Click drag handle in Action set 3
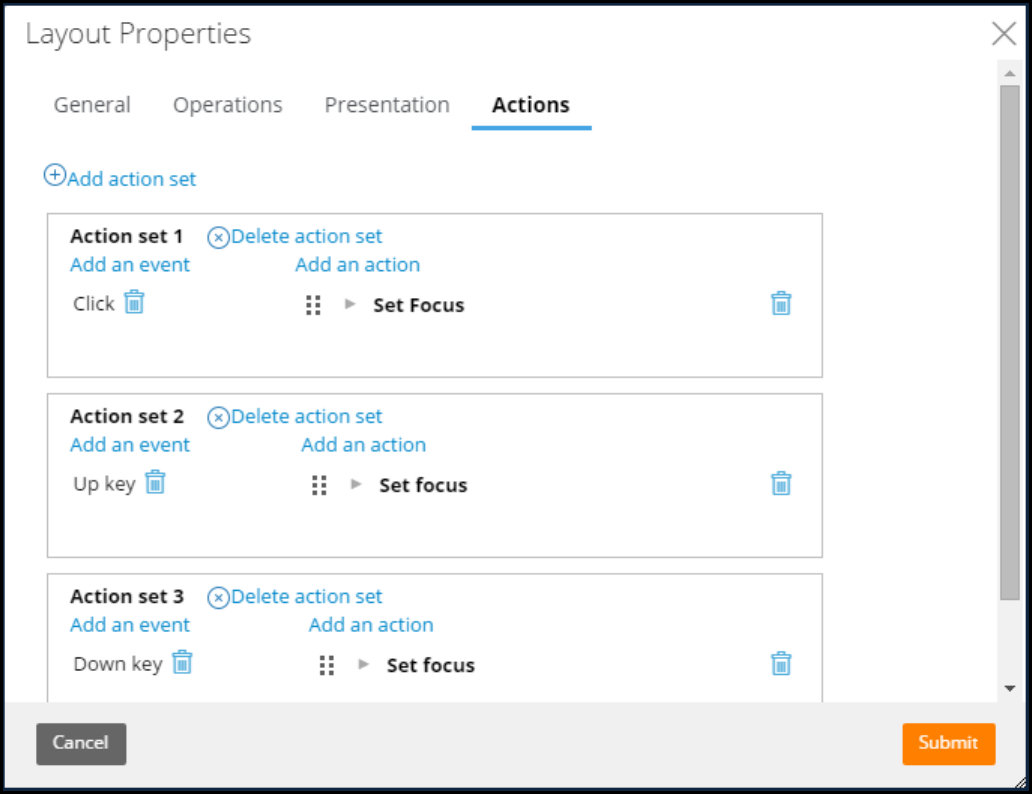 [326, 665]
